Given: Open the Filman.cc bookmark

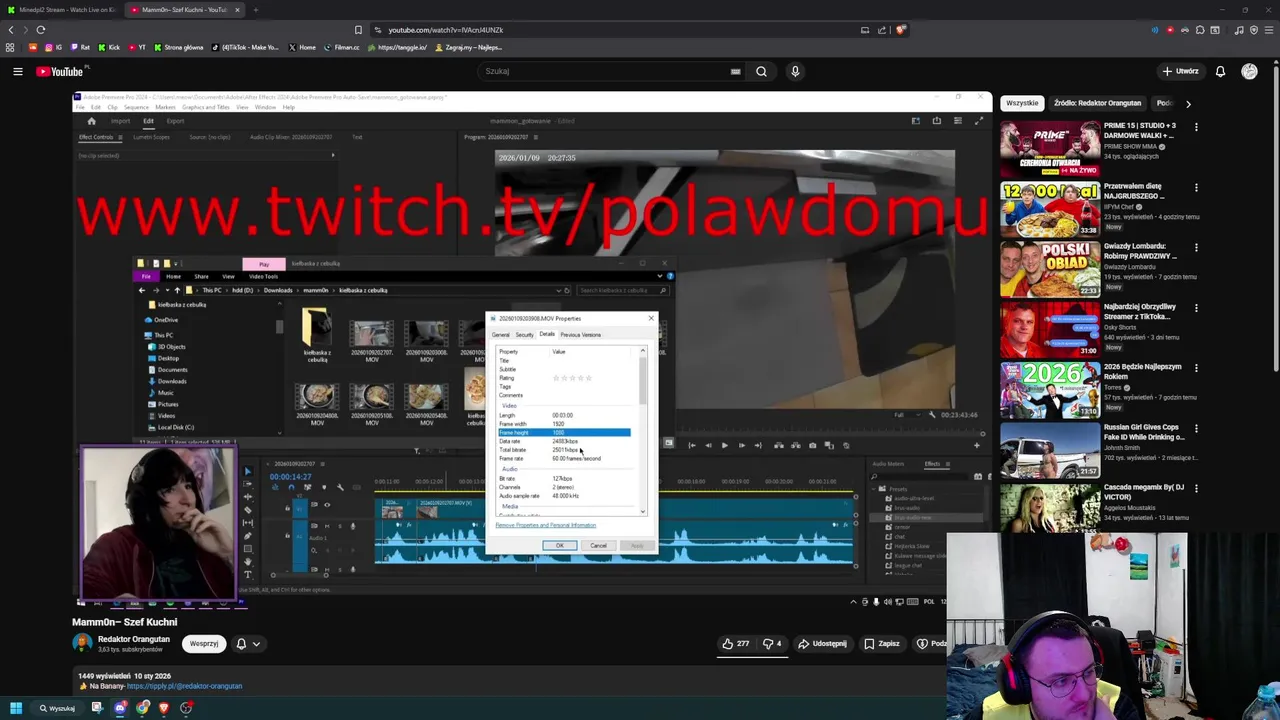Looking at the screenshot, I should coord(341,47).
